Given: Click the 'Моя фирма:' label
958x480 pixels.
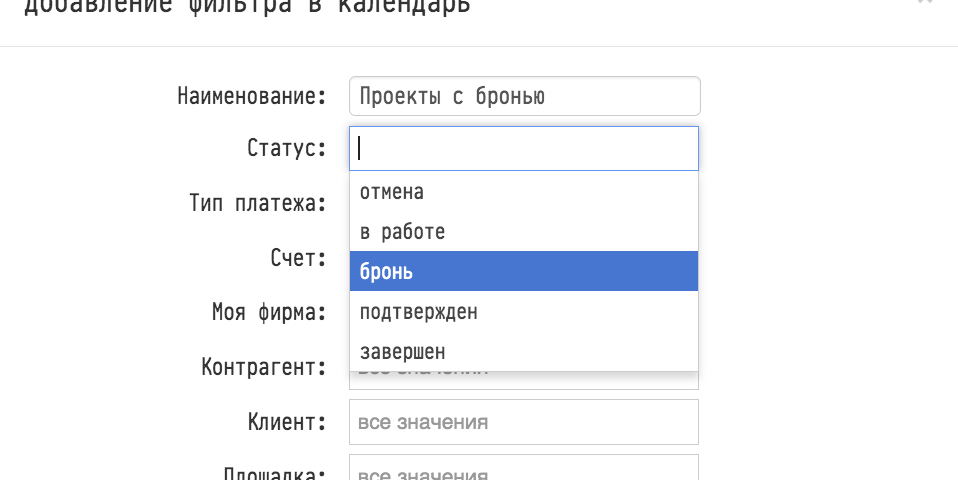Looking at the screenshot, I should coord(269,311).
